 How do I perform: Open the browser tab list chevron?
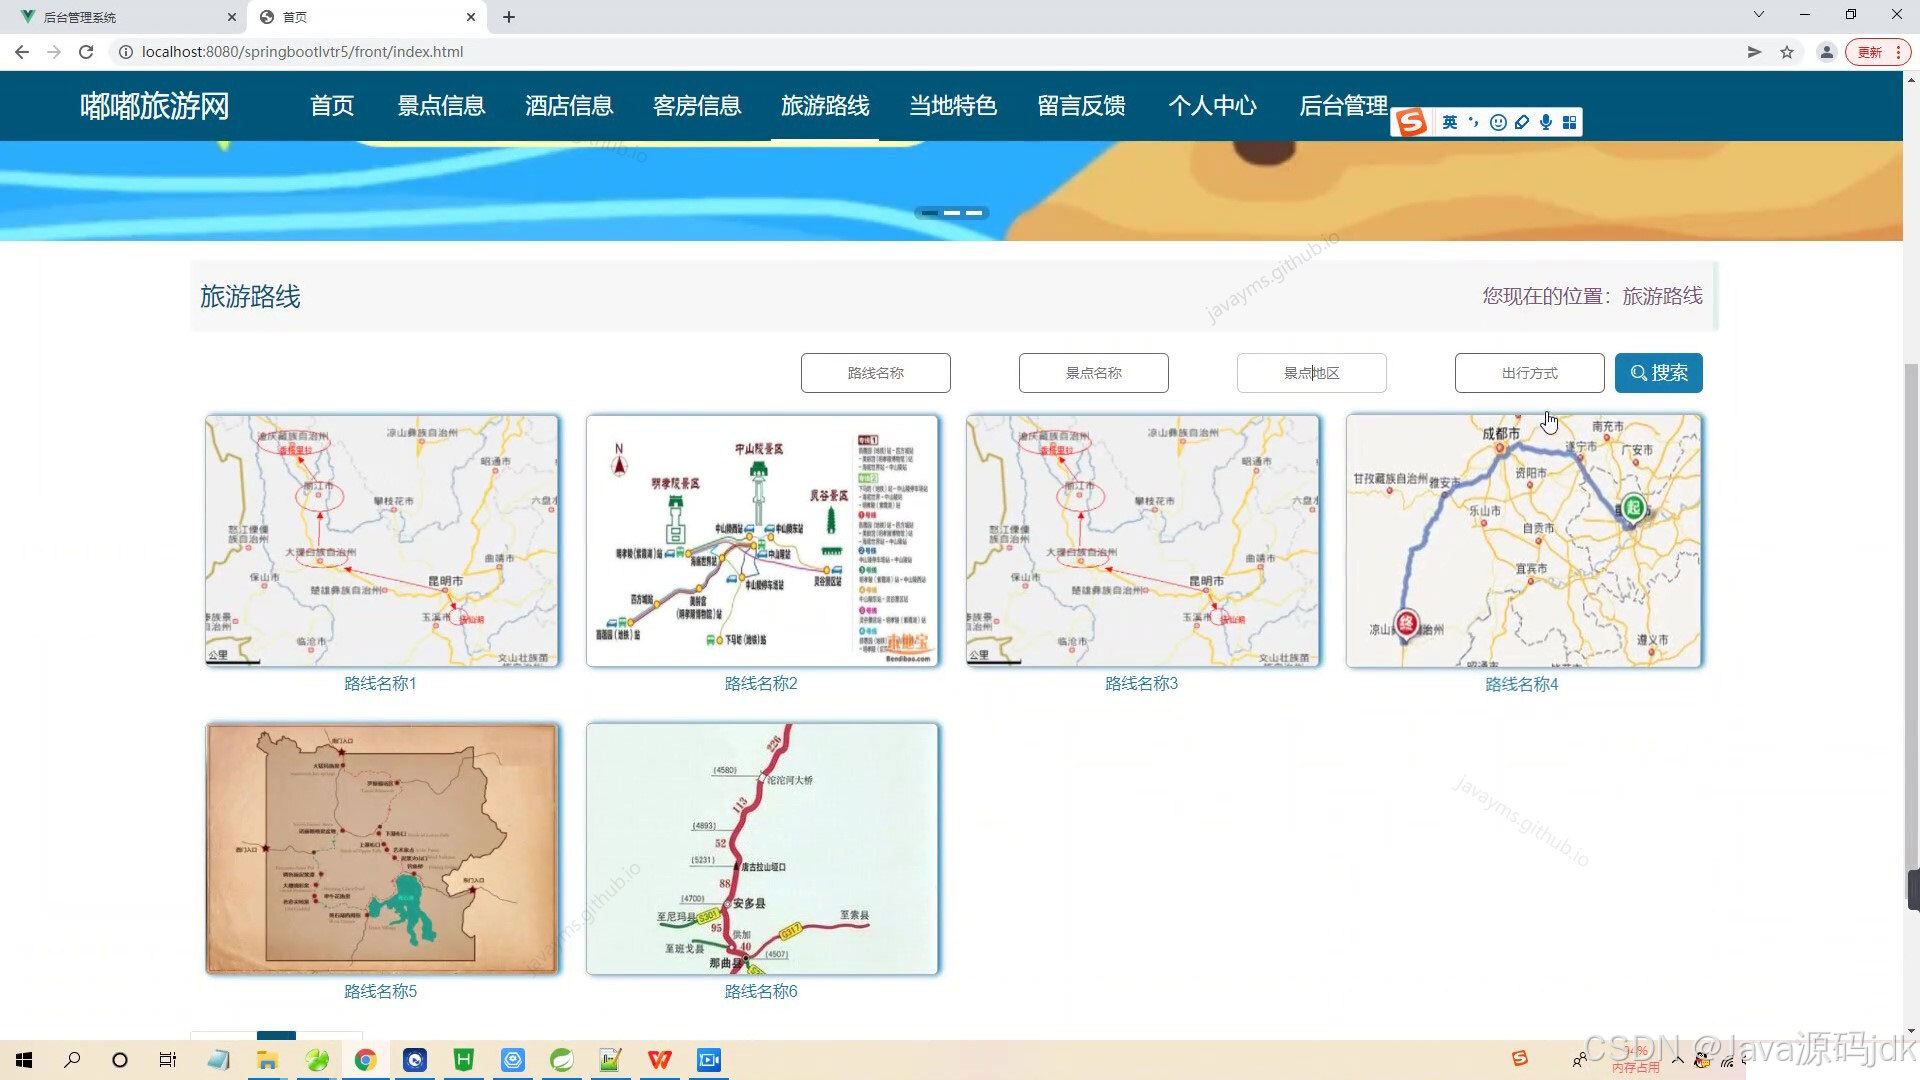point(1757,14)
